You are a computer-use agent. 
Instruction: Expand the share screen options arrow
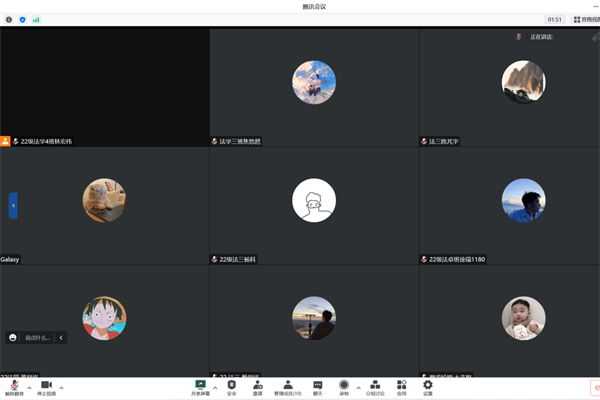click(215, 387)
